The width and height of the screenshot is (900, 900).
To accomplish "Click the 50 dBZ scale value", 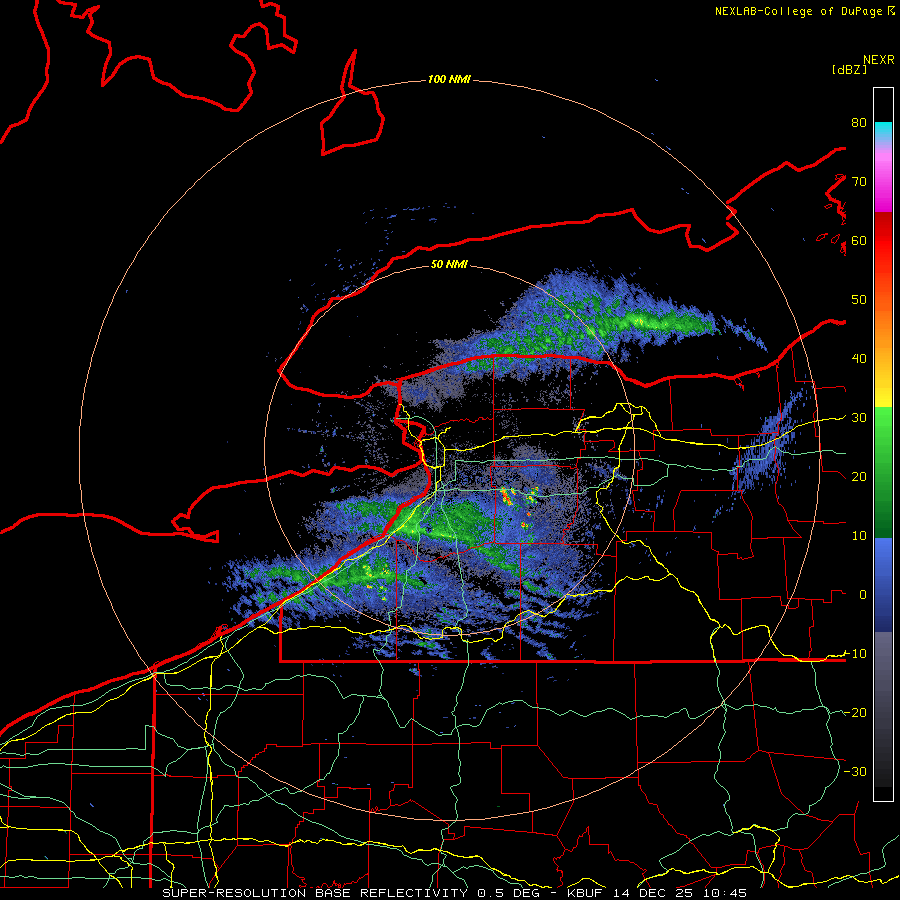I will click(859, 300).
